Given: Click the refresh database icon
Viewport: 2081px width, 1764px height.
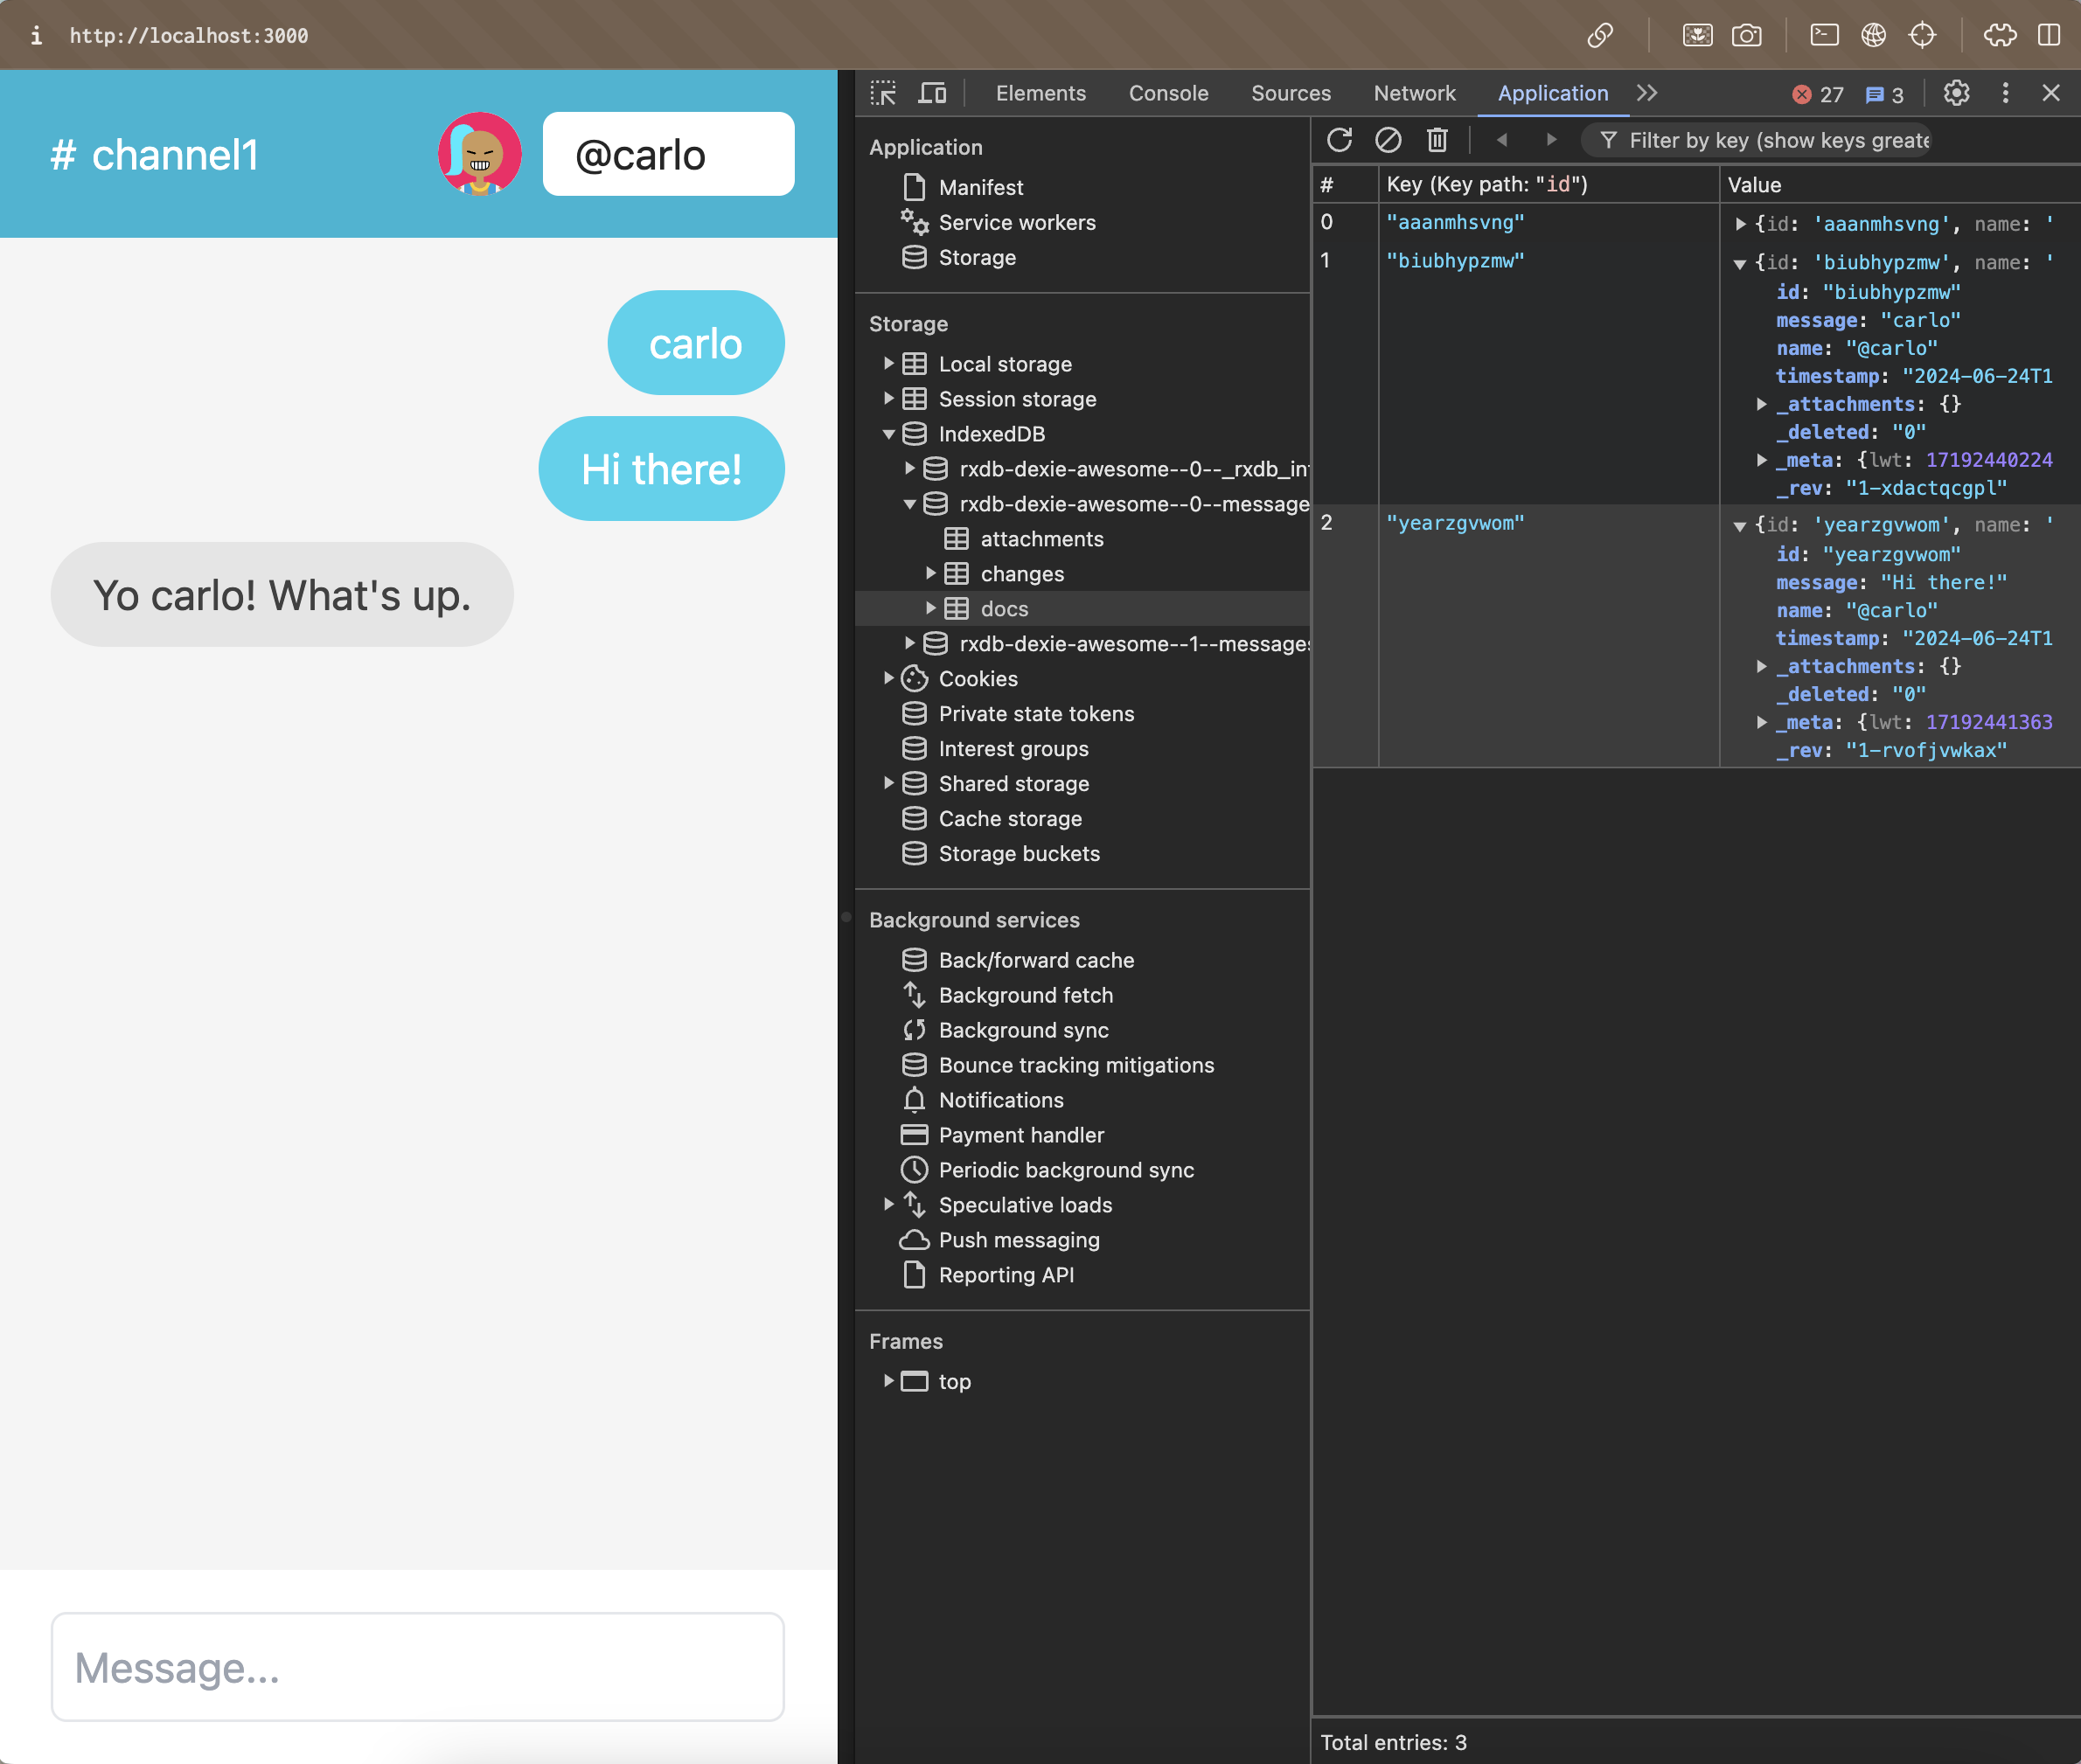Looking at the screenshot, I should coord(1339,140).
